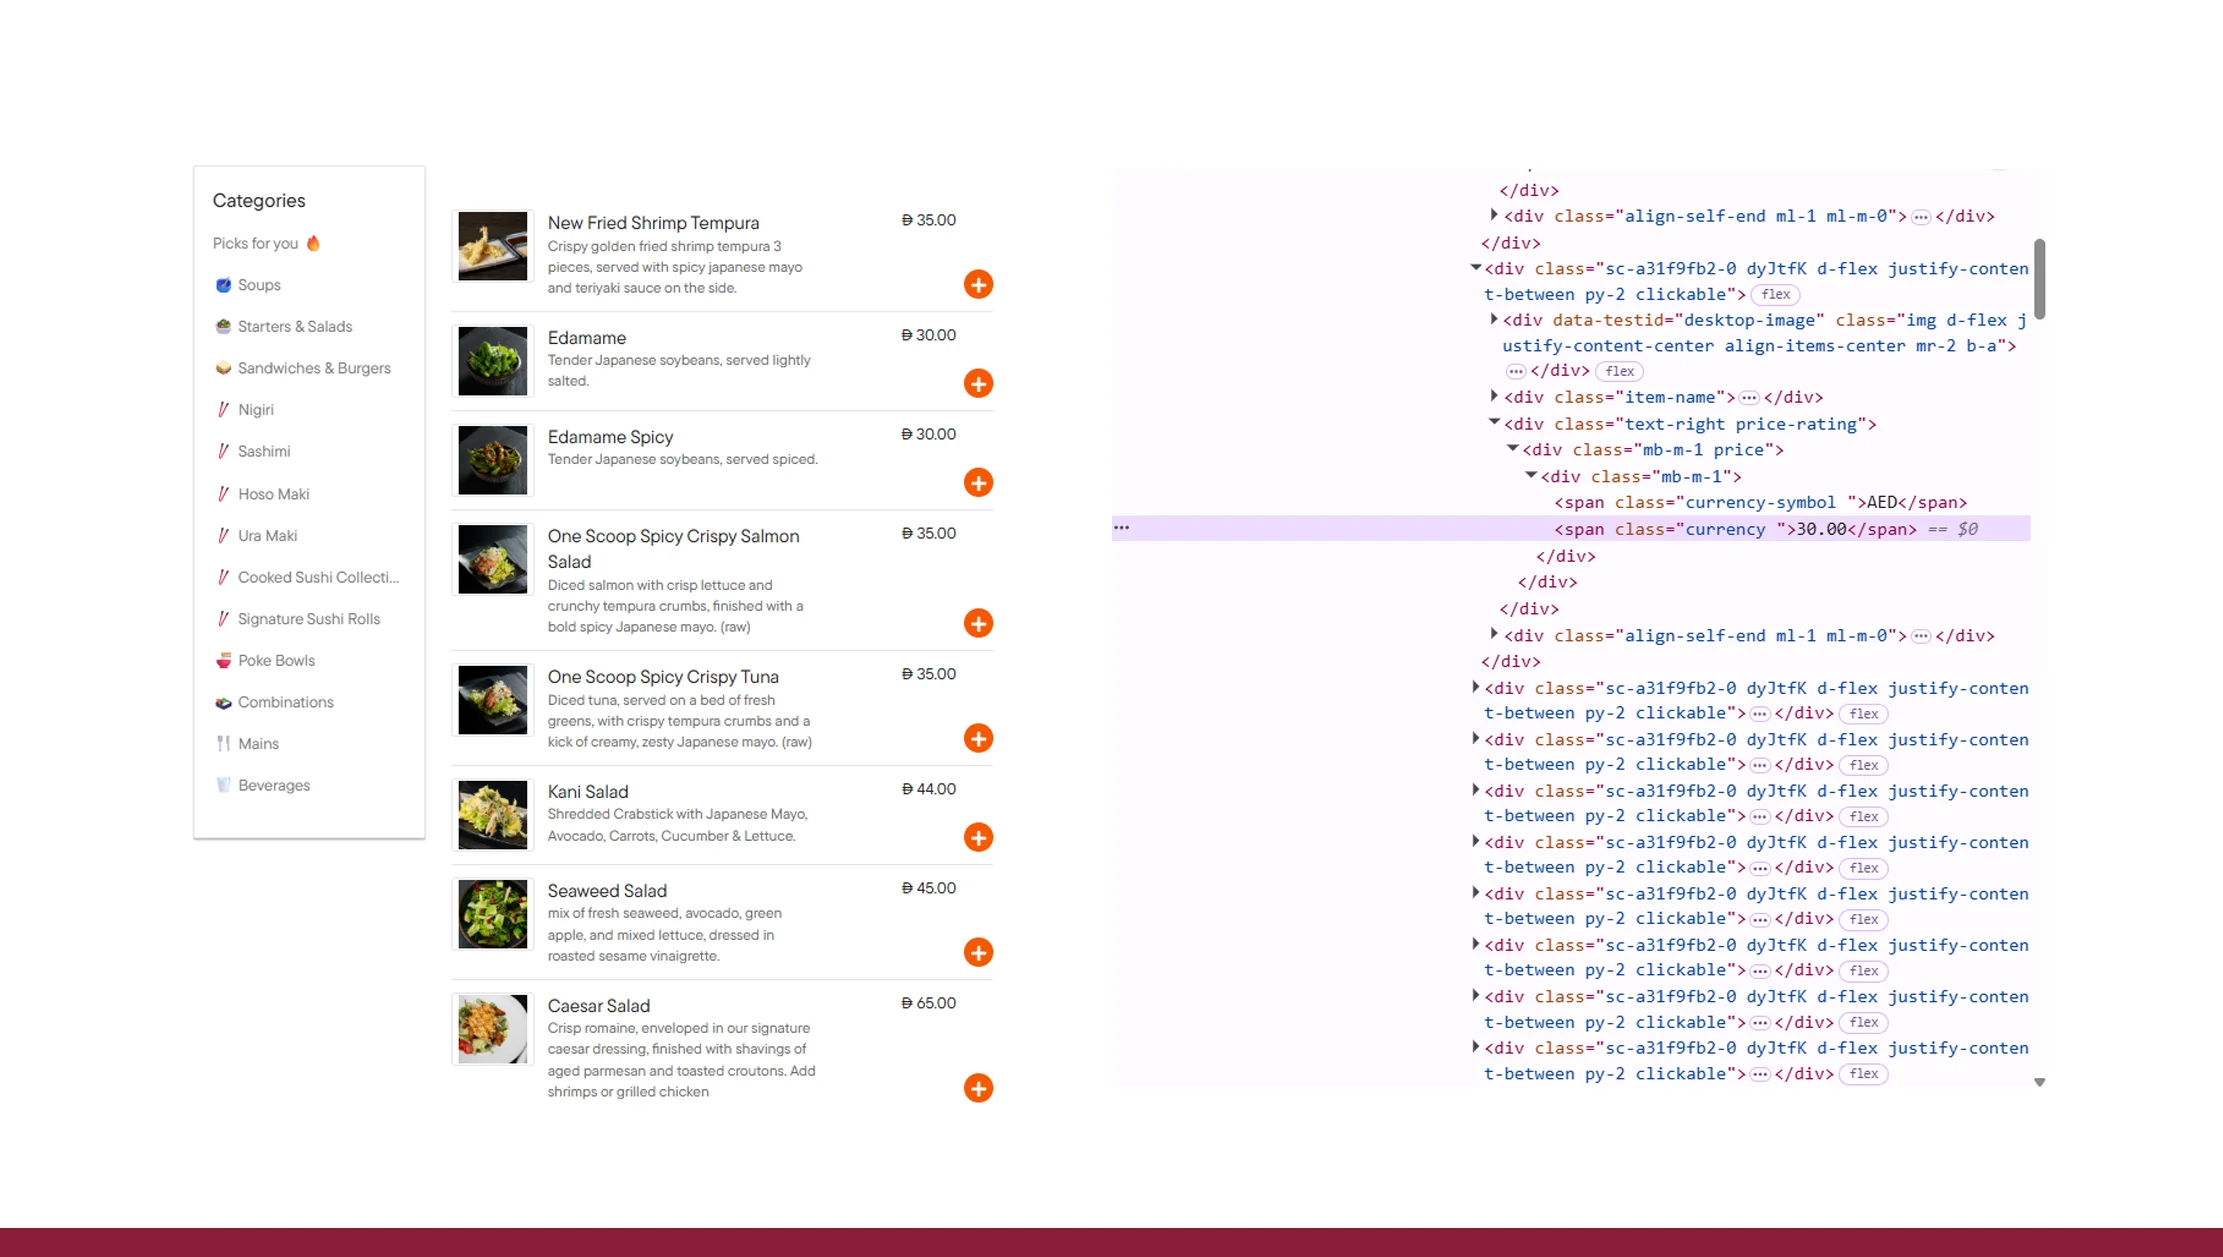
Task: Add Caesar Salad using orange plus
Action: 978,1088
